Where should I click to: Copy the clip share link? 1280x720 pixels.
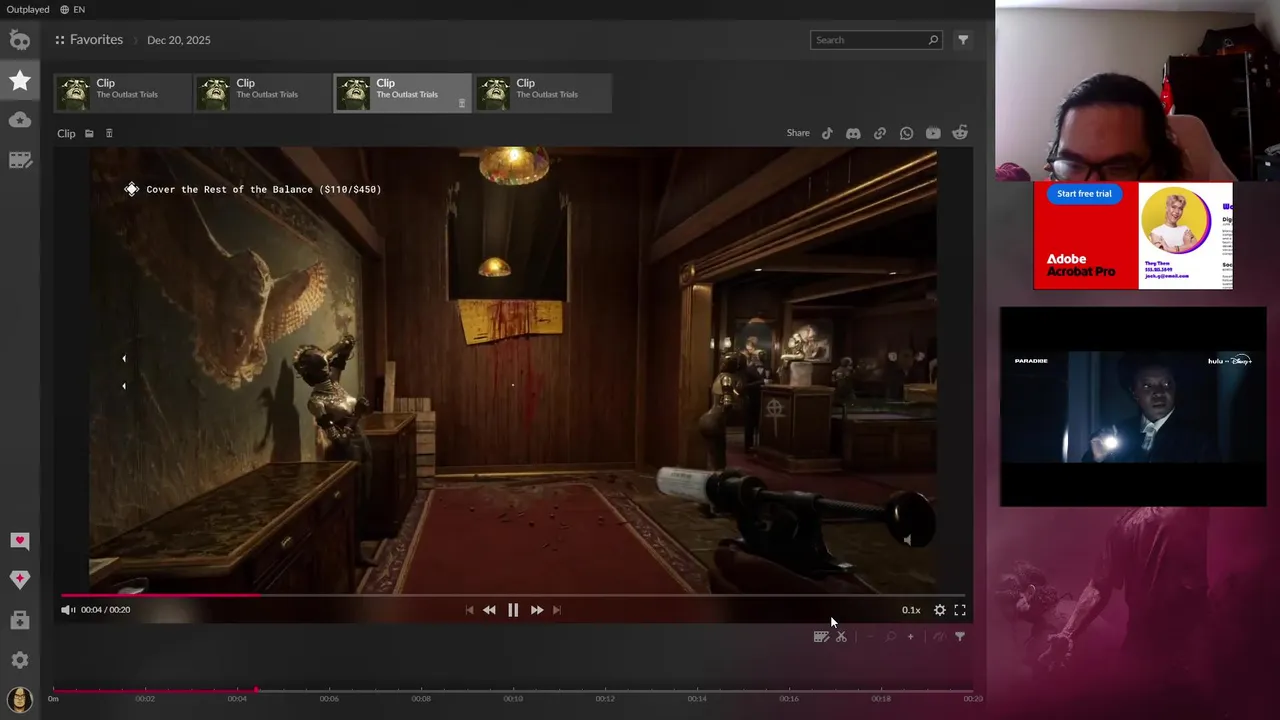click(880, 133)
